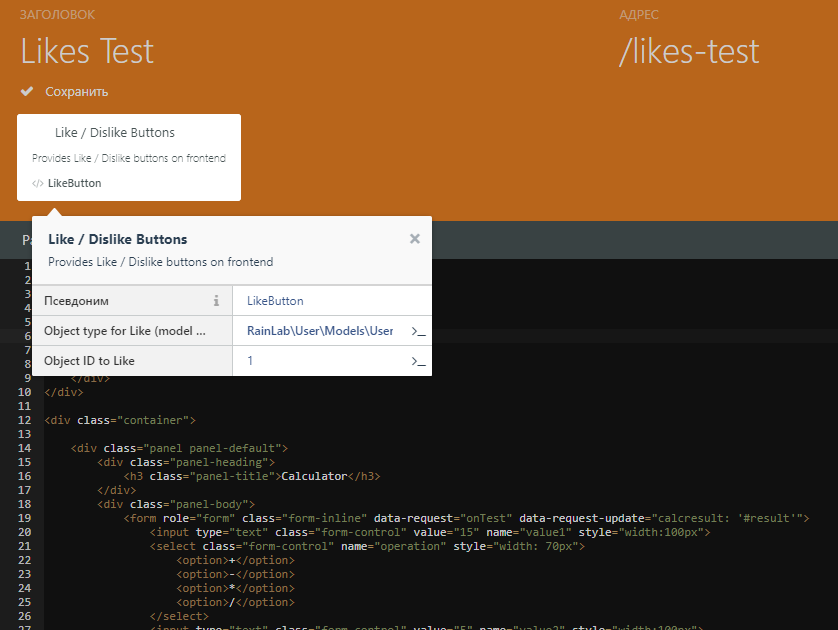Edit the page address /likes-test
Screen dimensions: 838x630
click(x=689, y=51)
